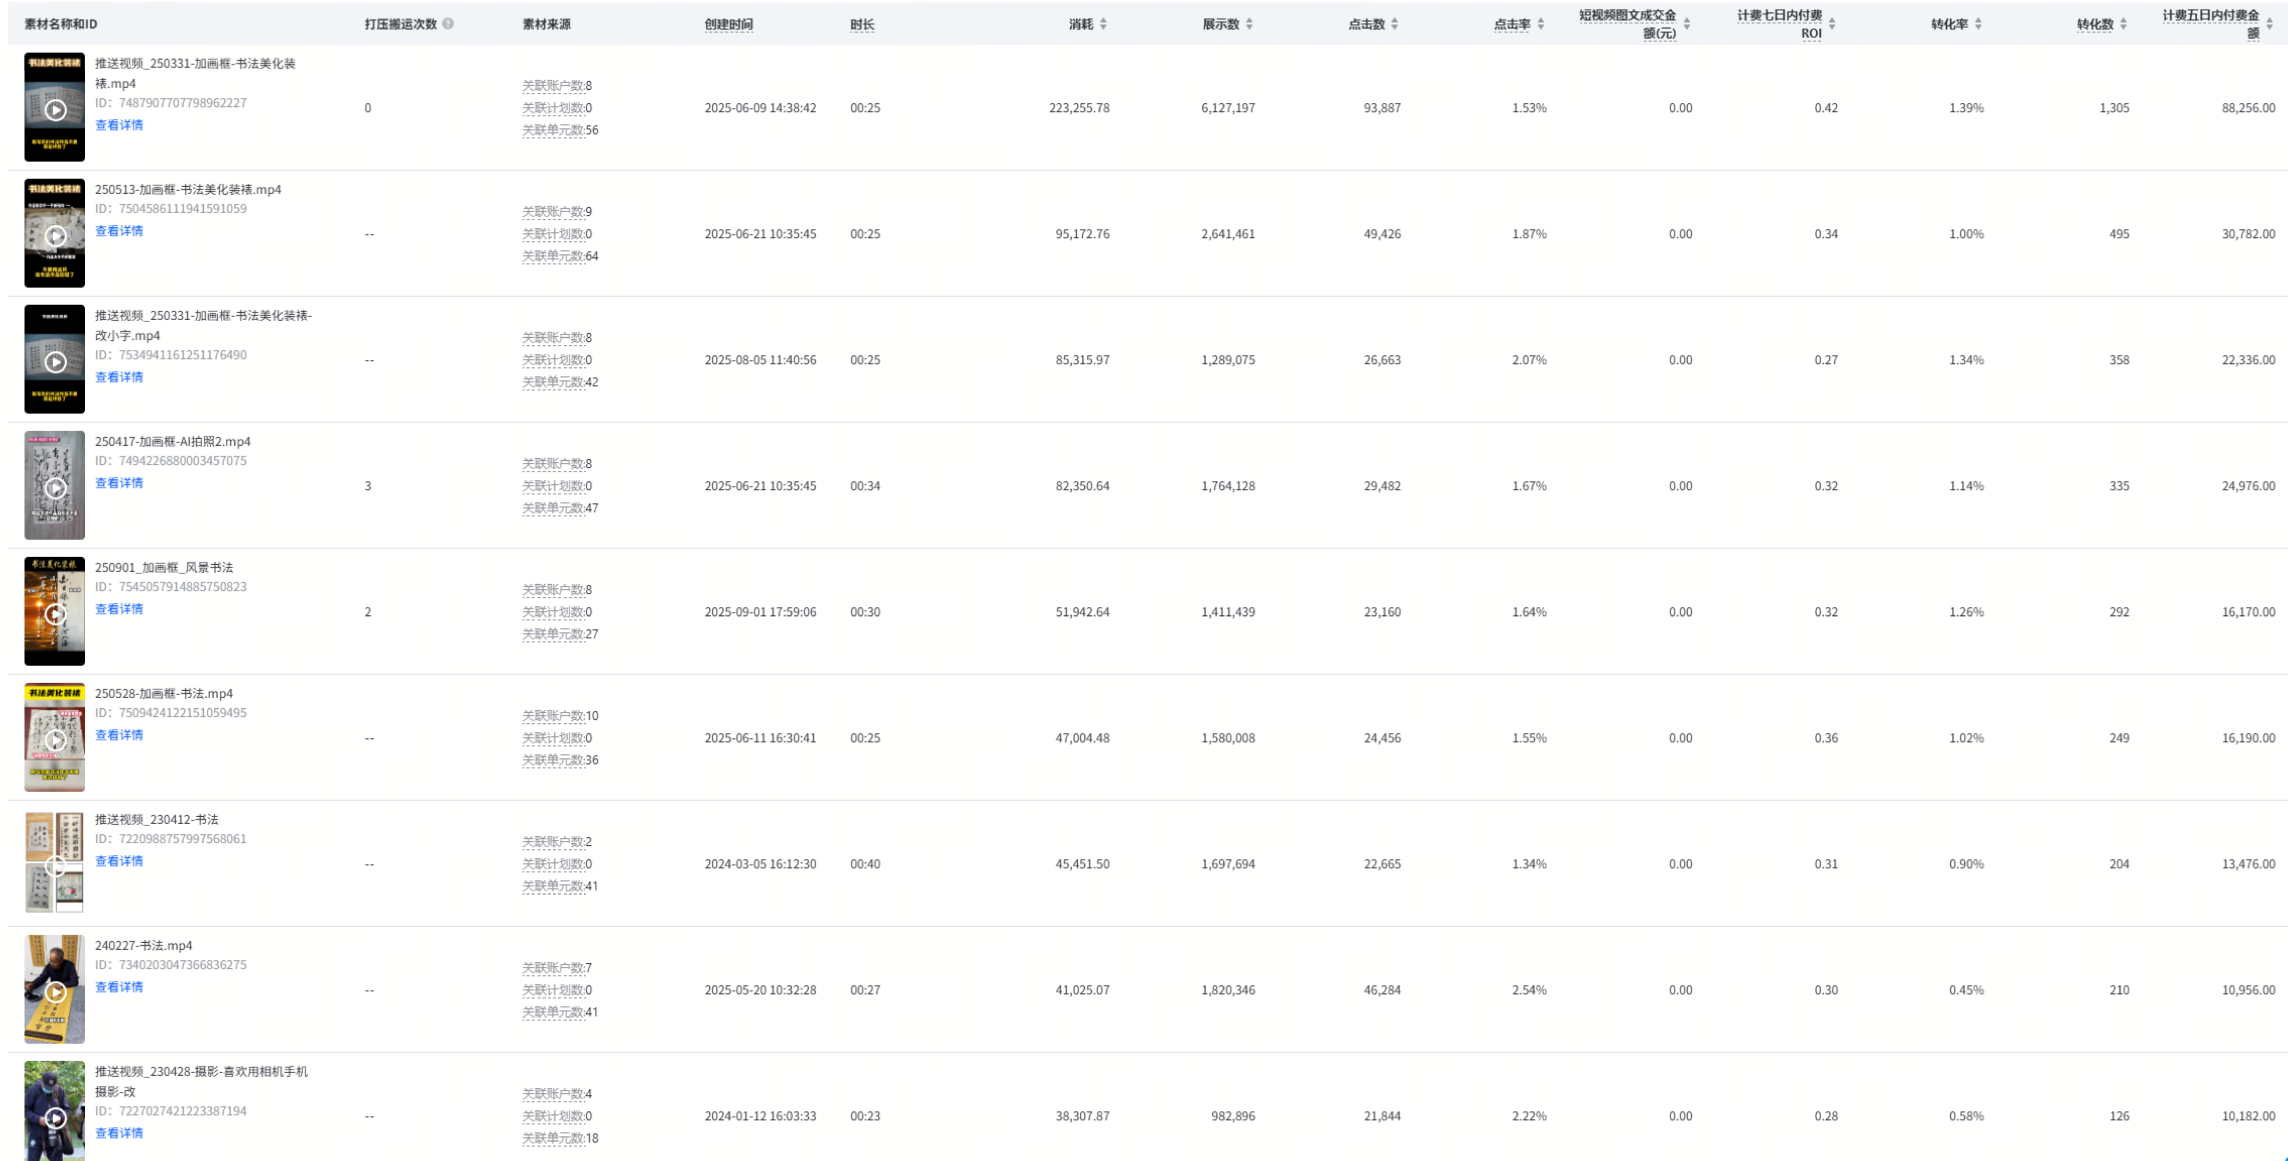
Task: Sort by 展示数 using its arrows
Action: pyautogui.click(x=1249, y=24)
